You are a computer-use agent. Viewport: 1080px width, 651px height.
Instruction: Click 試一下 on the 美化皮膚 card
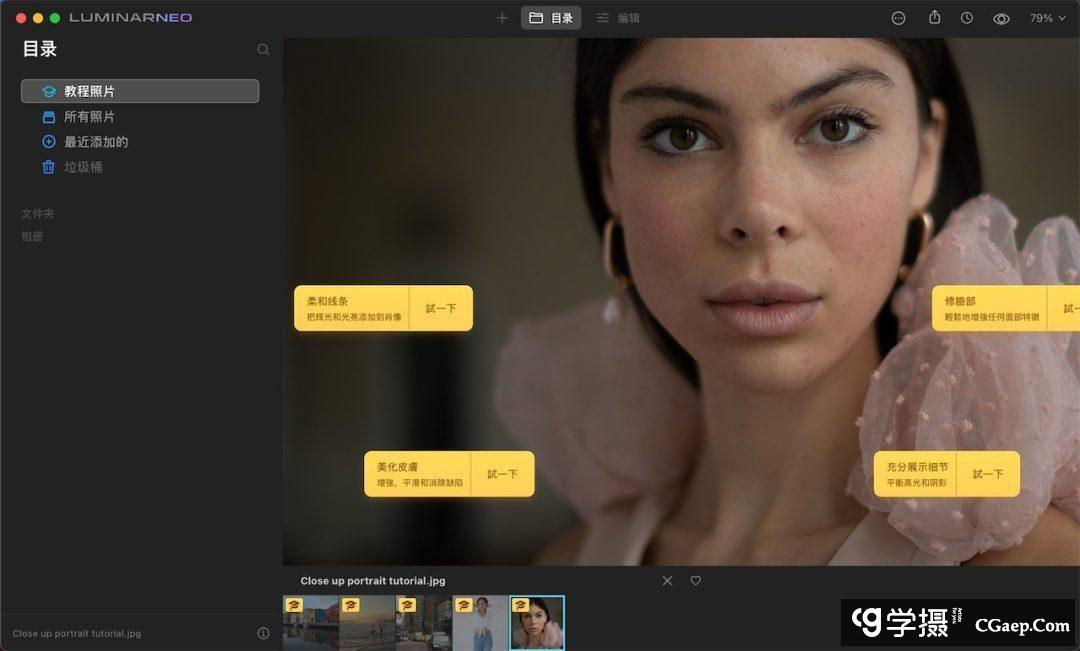click(502, 474)
